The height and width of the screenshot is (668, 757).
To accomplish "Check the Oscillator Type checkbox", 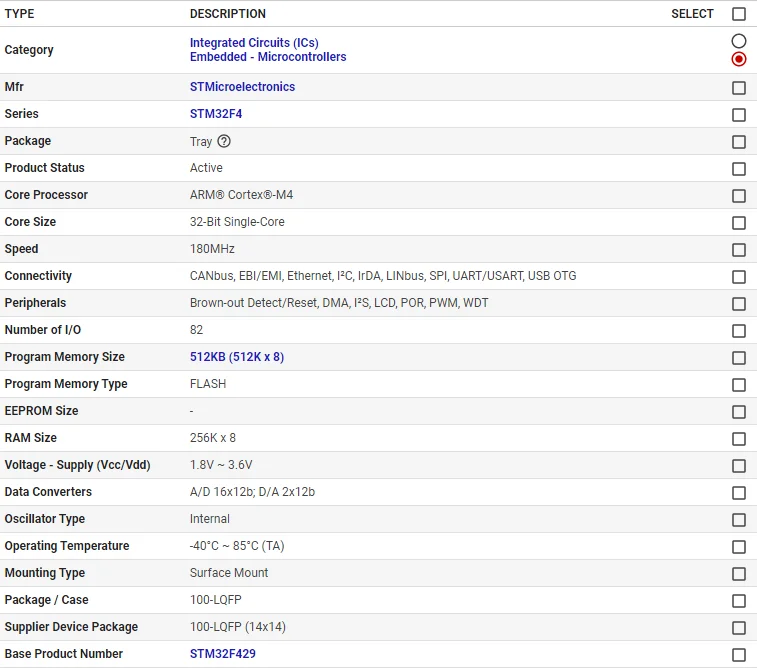I will pos(739,520).
